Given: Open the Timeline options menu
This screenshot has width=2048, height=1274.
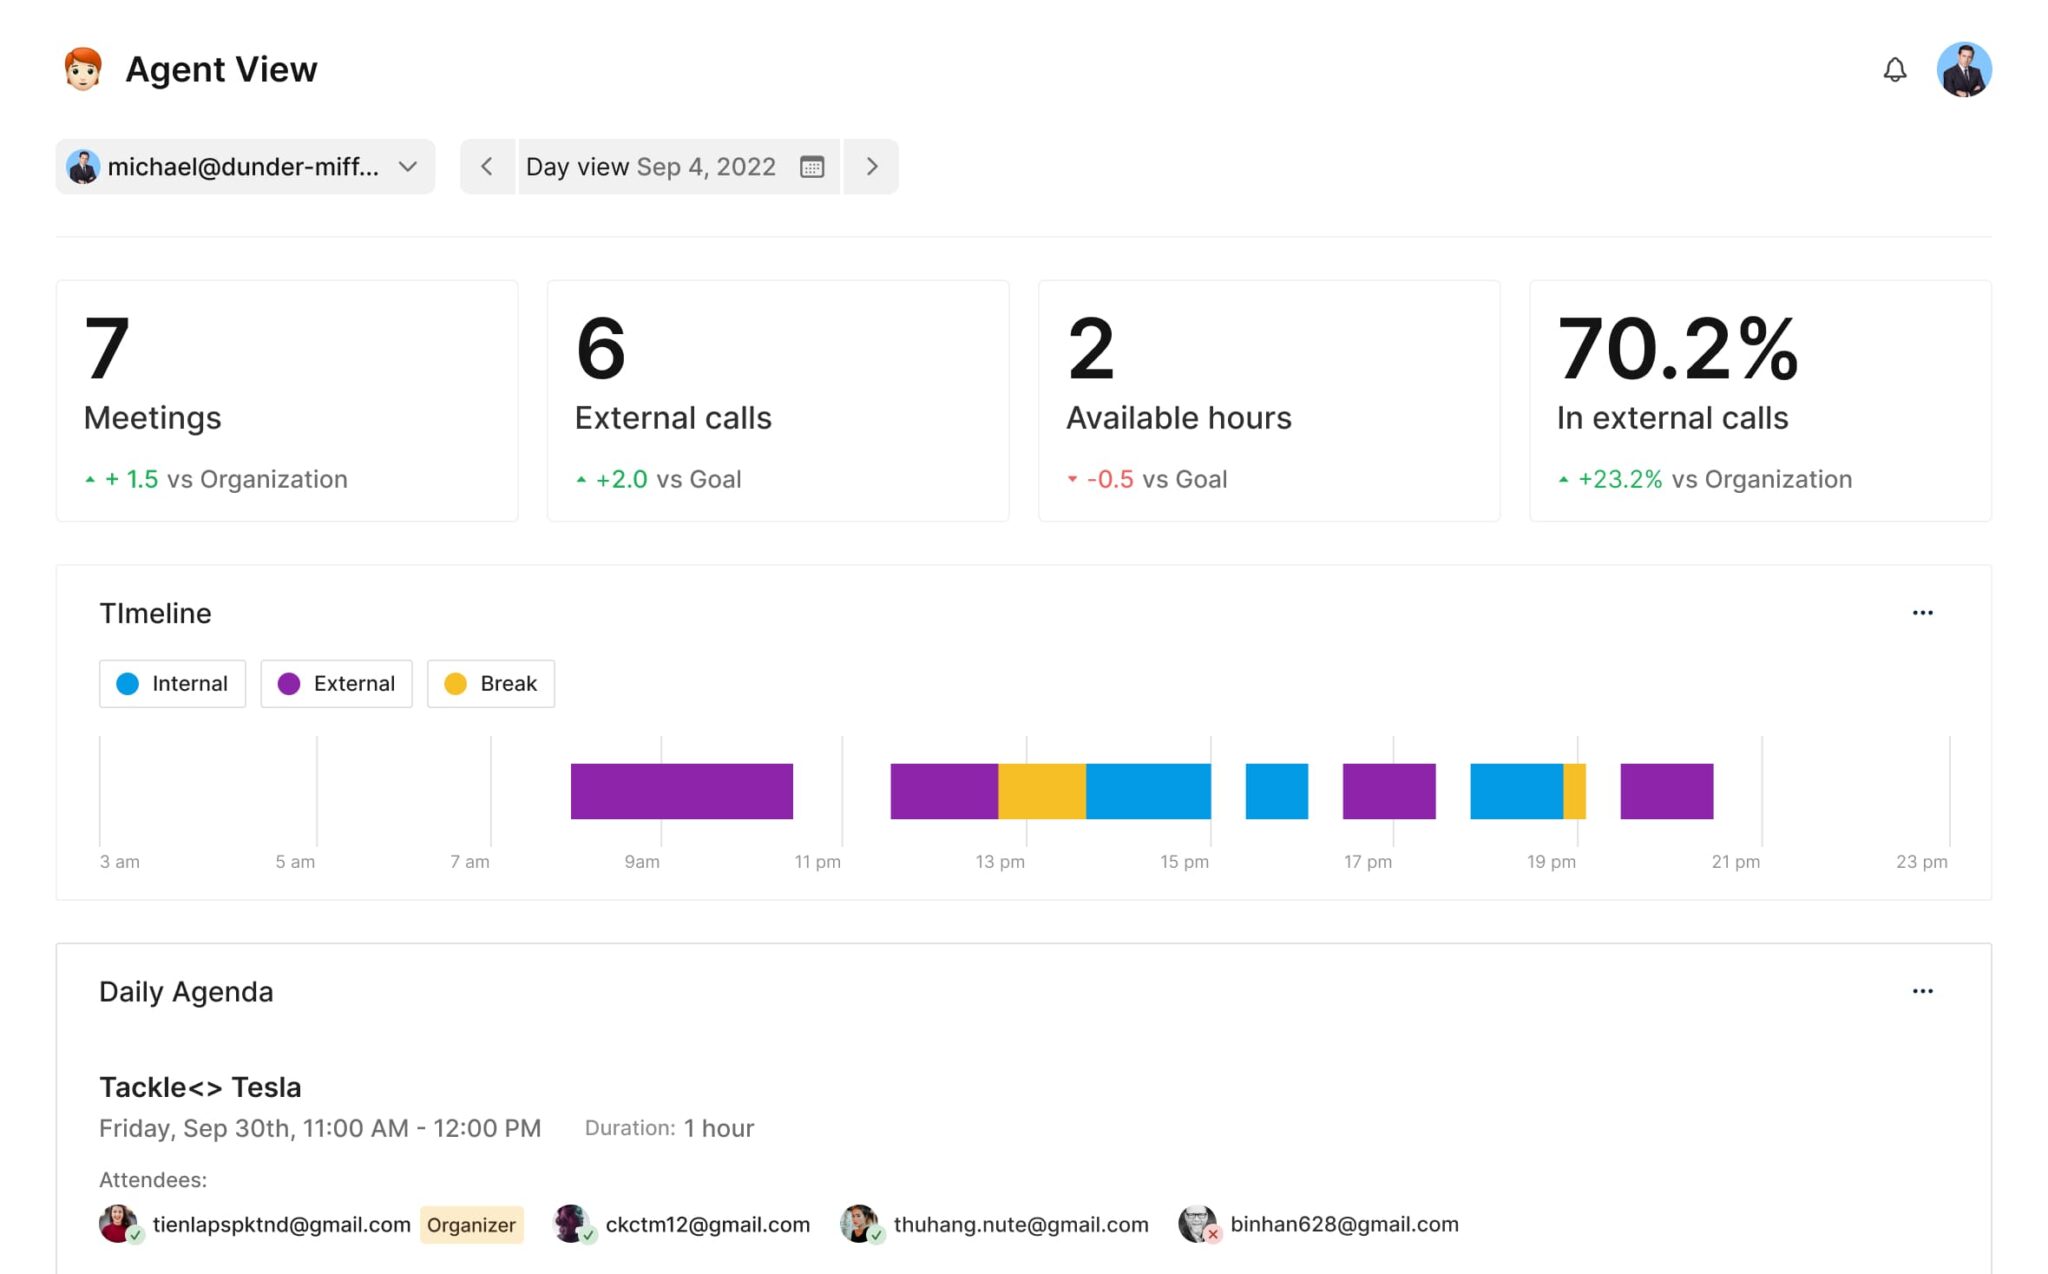Looking at the screenshot, I should pos(1922,612).
